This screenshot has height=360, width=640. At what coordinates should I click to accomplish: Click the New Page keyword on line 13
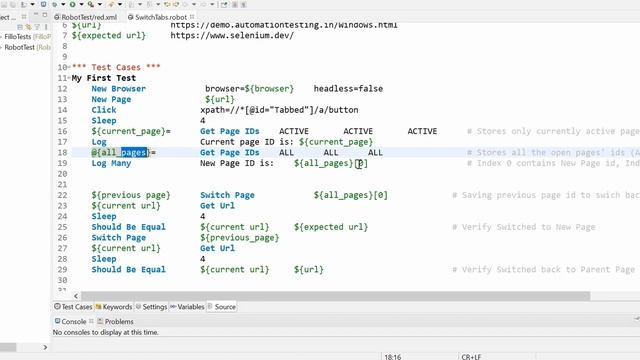[x=111, y=99]
